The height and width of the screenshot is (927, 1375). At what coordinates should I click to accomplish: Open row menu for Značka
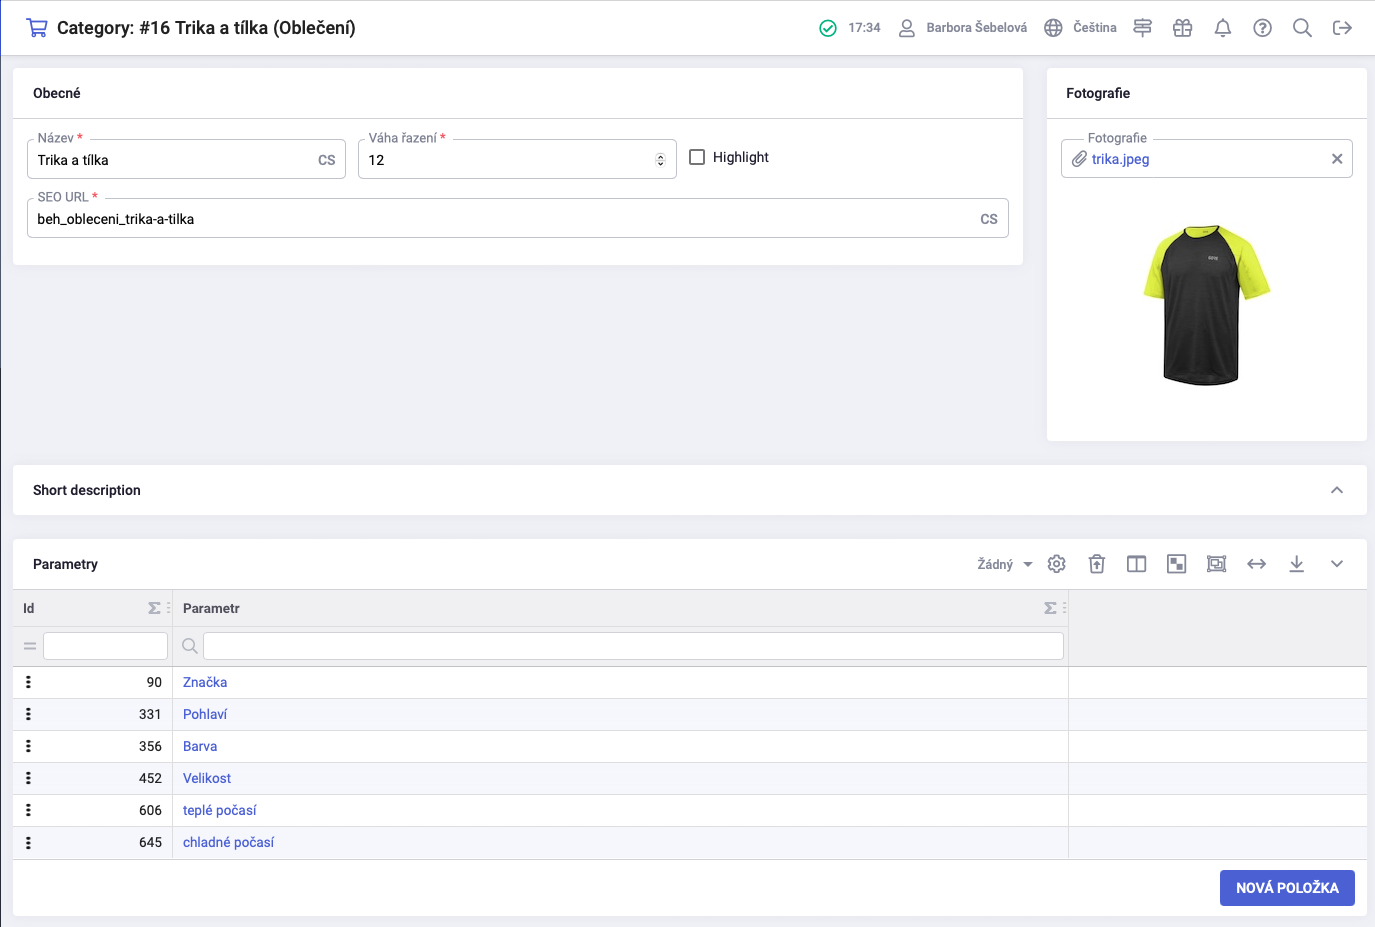28,682
